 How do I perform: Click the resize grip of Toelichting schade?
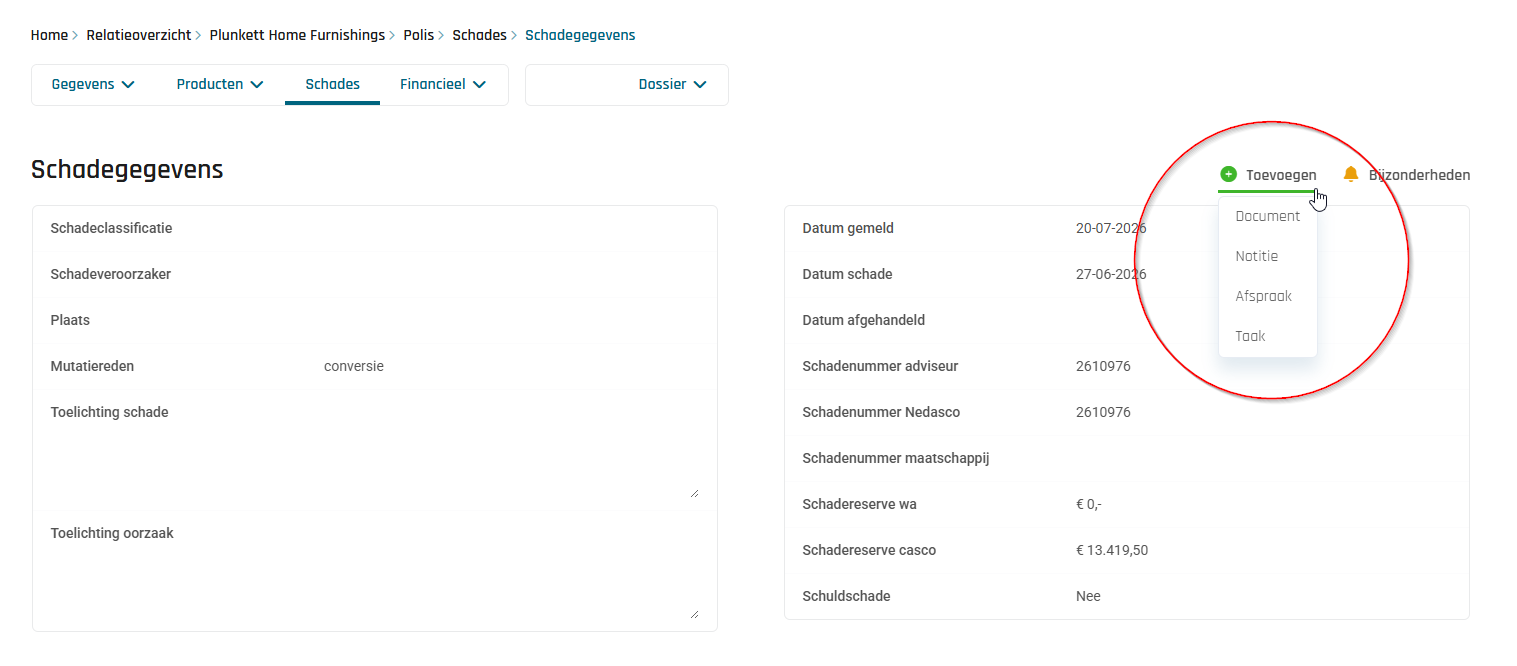[694, 493]
